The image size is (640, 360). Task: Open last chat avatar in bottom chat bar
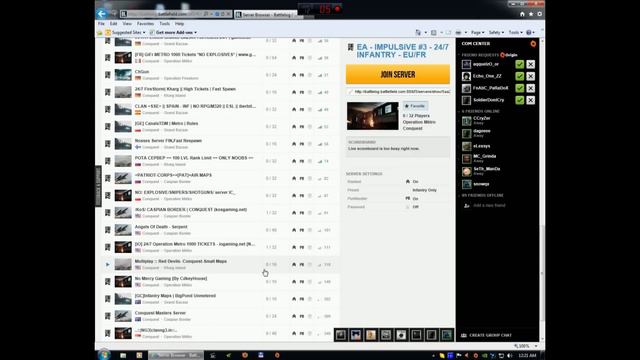447,335
